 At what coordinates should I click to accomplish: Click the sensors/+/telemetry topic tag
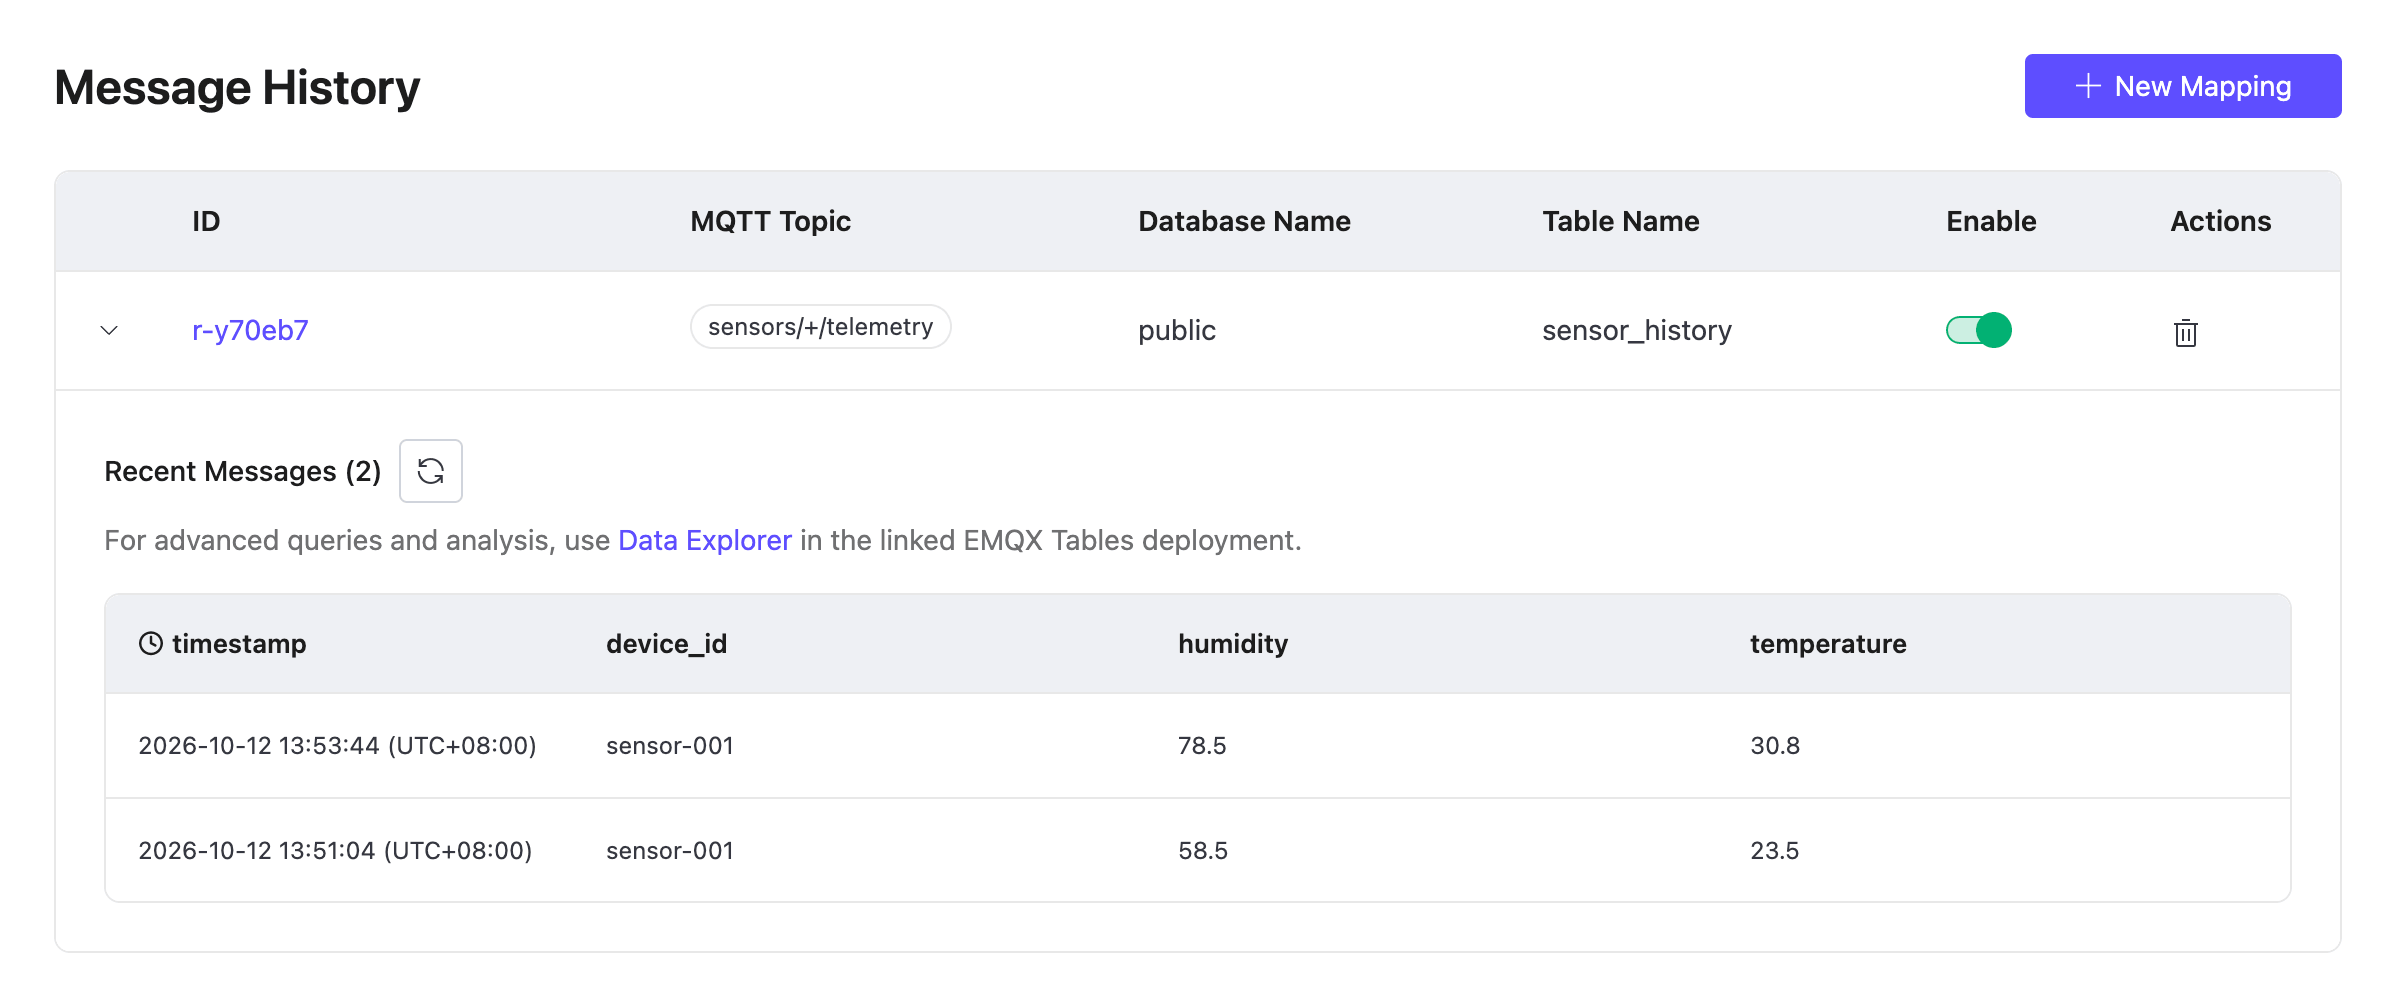[x=820, y=327]
